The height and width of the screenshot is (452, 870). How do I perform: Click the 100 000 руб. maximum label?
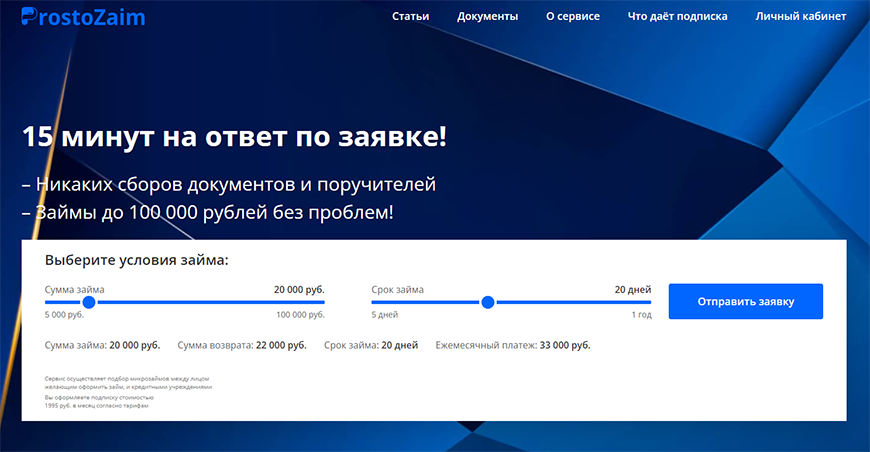coord(300,315)
